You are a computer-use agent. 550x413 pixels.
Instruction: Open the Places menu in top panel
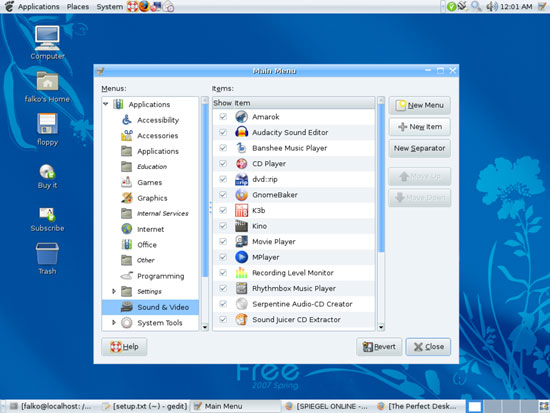tap(78, 7)
